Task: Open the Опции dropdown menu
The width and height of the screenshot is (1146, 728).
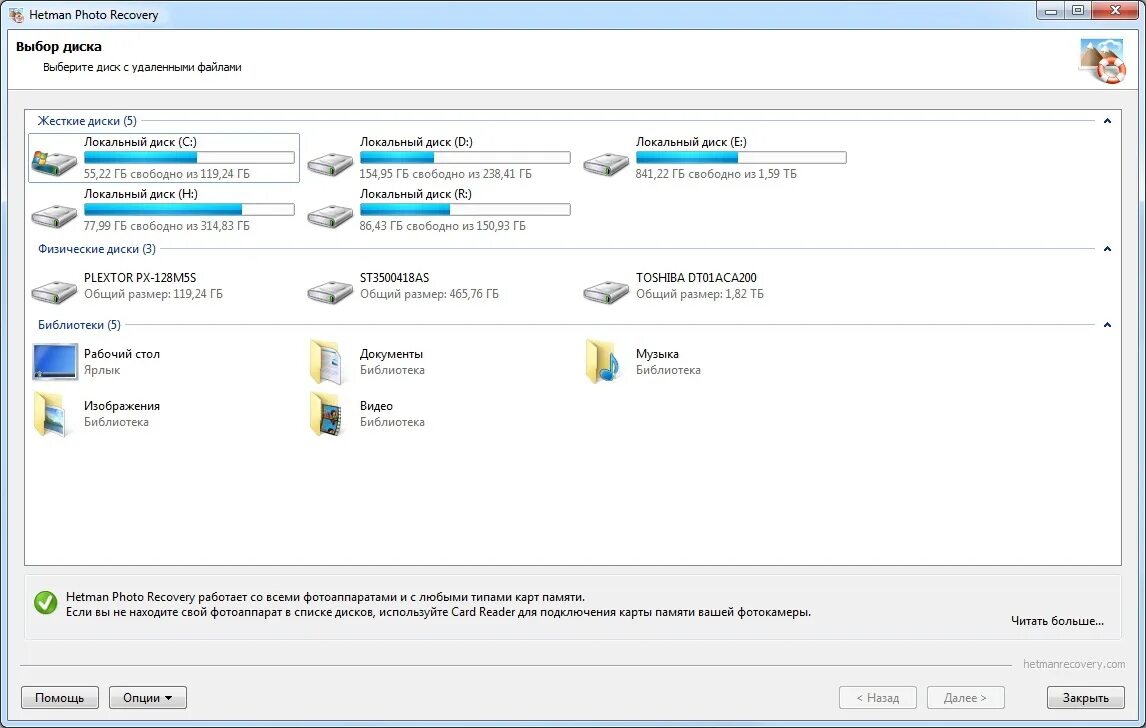Action: coord(148,697)
